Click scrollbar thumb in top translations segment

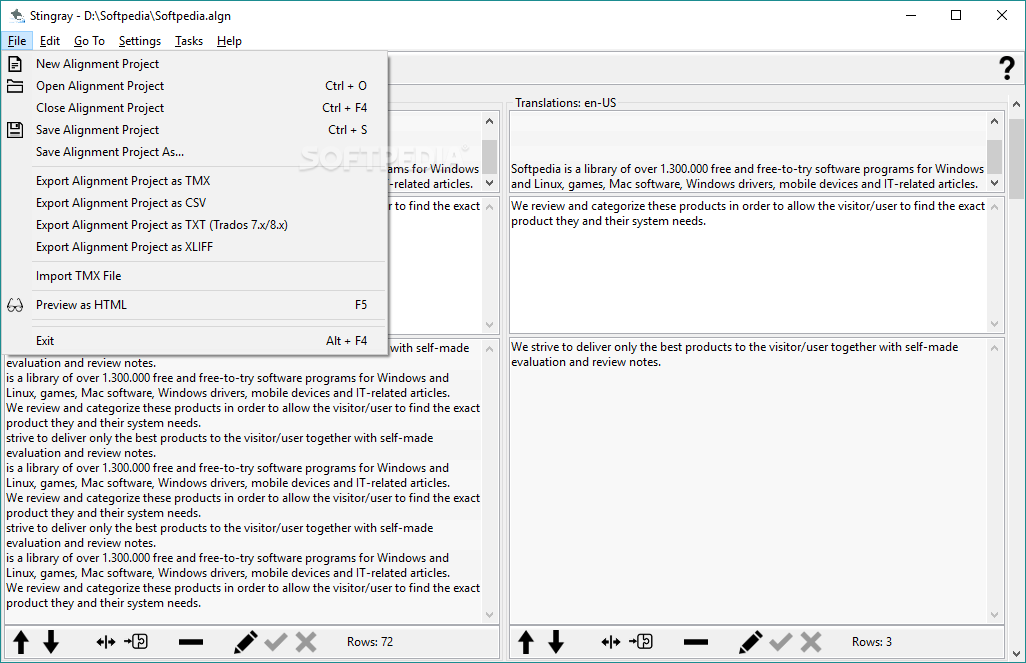tap(995, 157)
